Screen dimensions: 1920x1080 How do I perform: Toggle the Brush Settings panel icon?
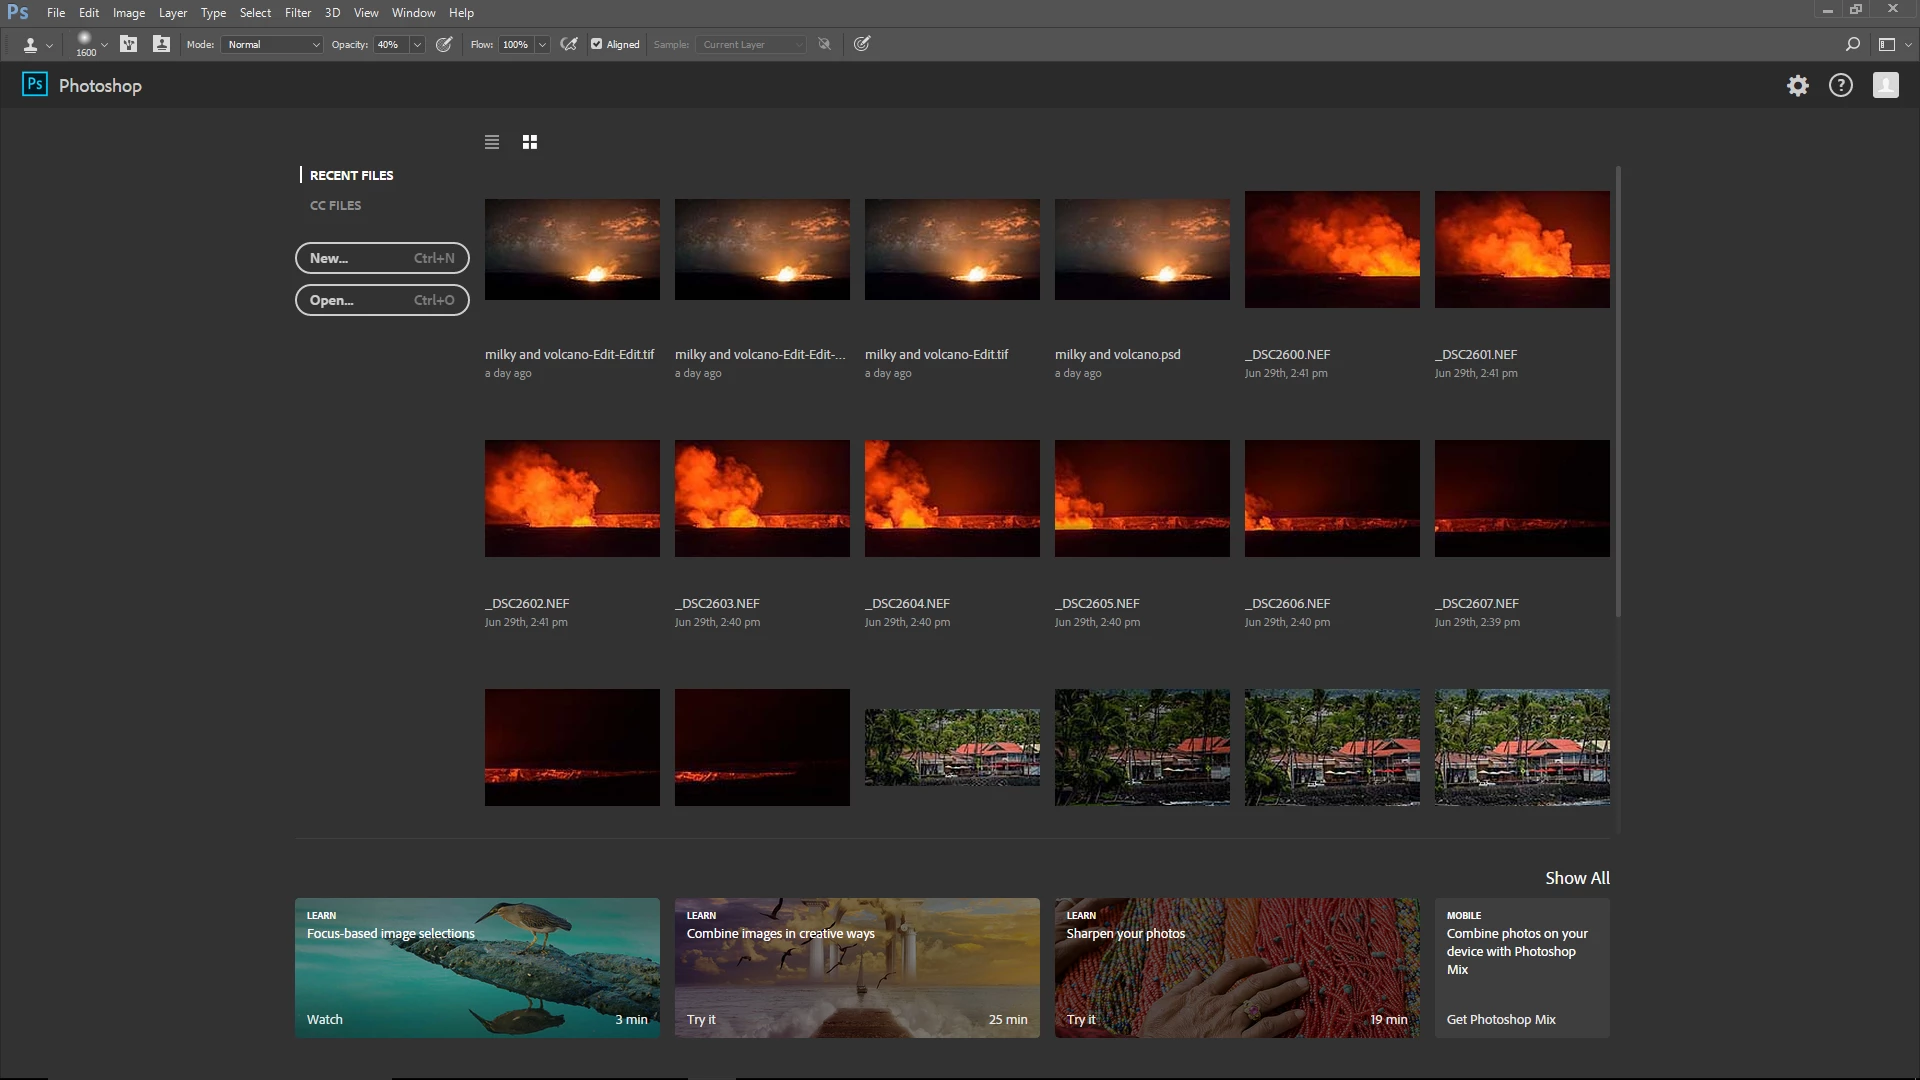[129, 44]
